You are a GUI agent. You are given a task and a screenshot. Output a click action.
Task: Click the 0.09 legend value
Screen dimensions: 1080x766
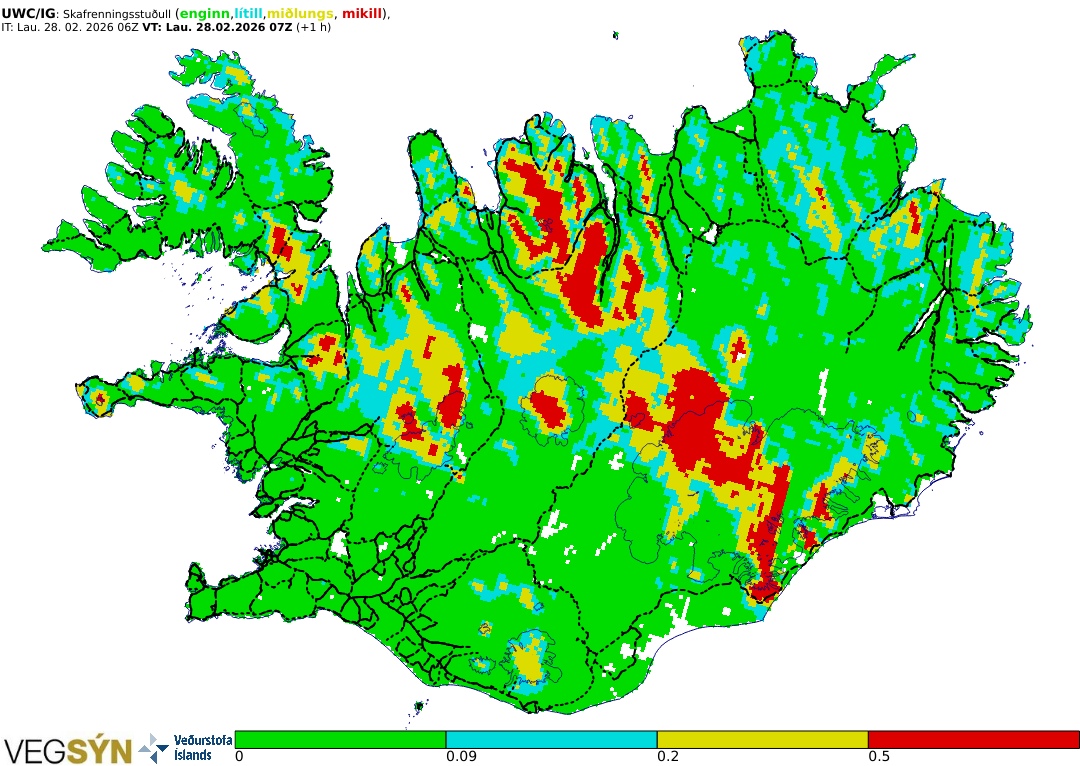[x=461, y=757]
